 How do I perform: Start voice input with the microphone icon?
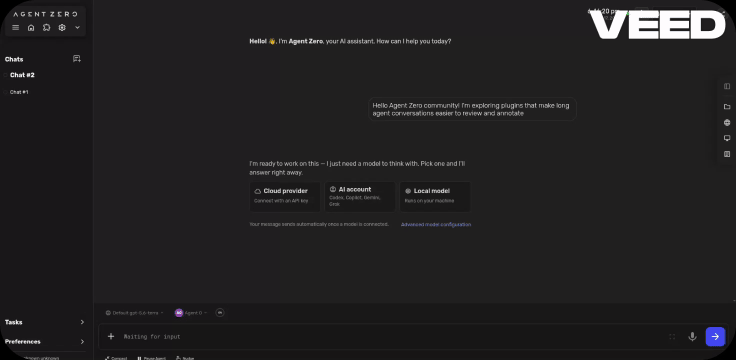click(692, 337)
